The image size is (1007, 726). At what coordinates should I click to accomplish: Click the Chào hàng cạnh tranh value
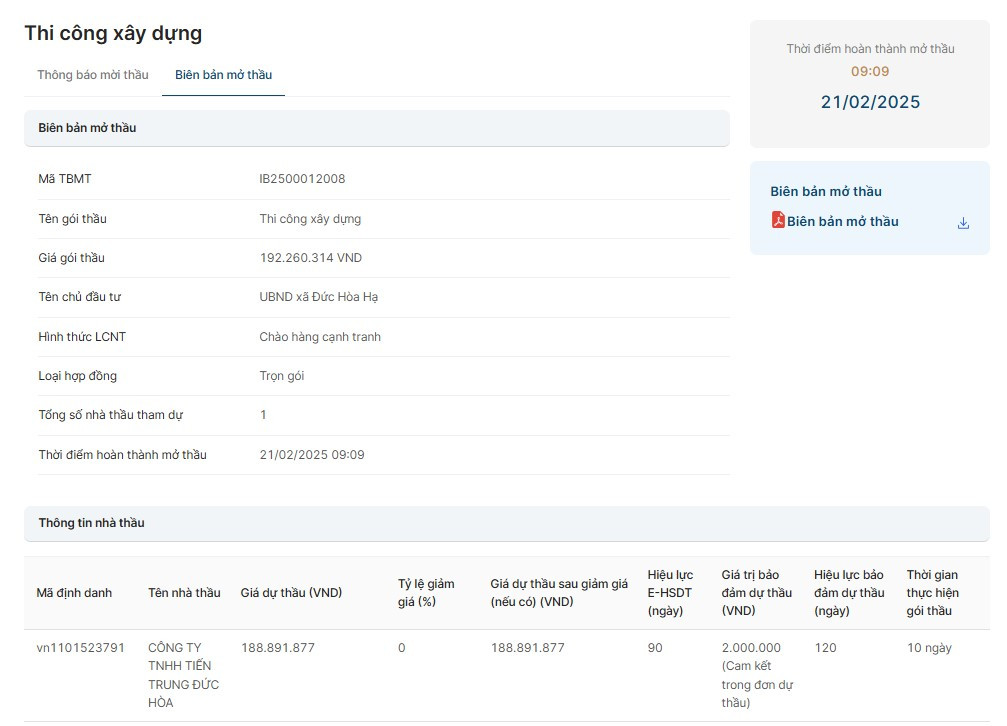click(320, 337)
